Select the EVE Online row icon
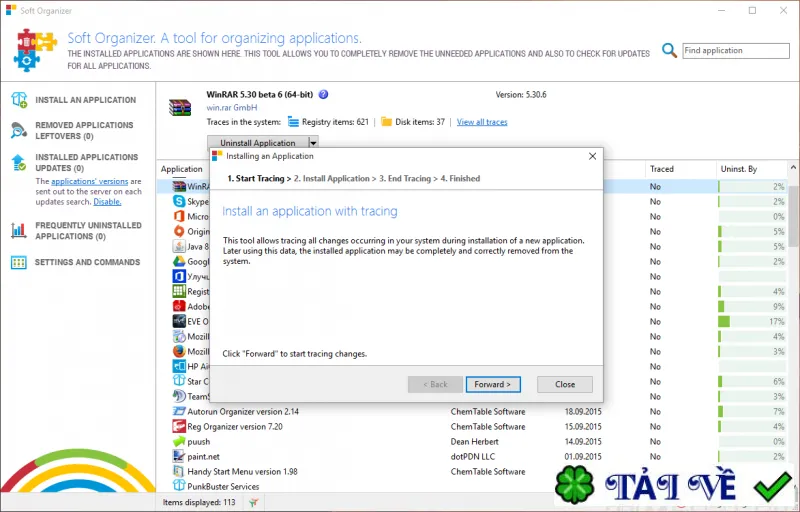Viewport: 800px width, 512px height. pyautogui.click(x=179, y=321)
